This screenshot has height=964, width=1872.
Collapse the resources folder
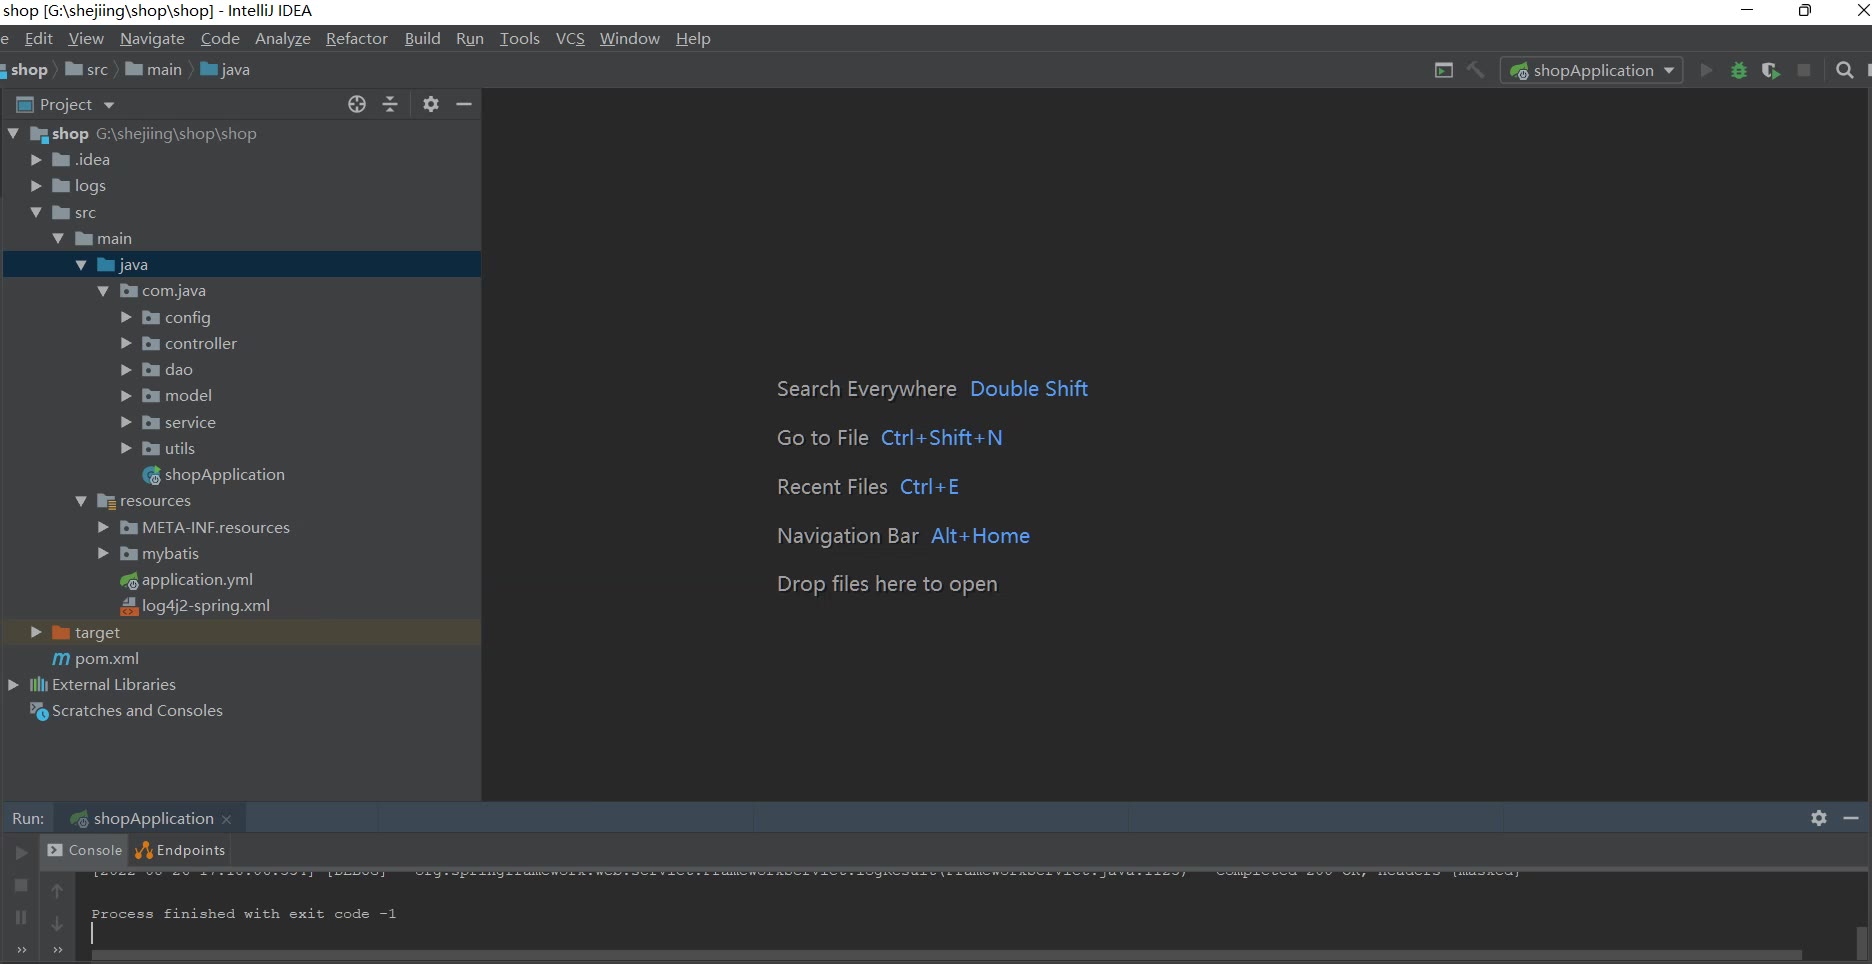coord(81,501)
